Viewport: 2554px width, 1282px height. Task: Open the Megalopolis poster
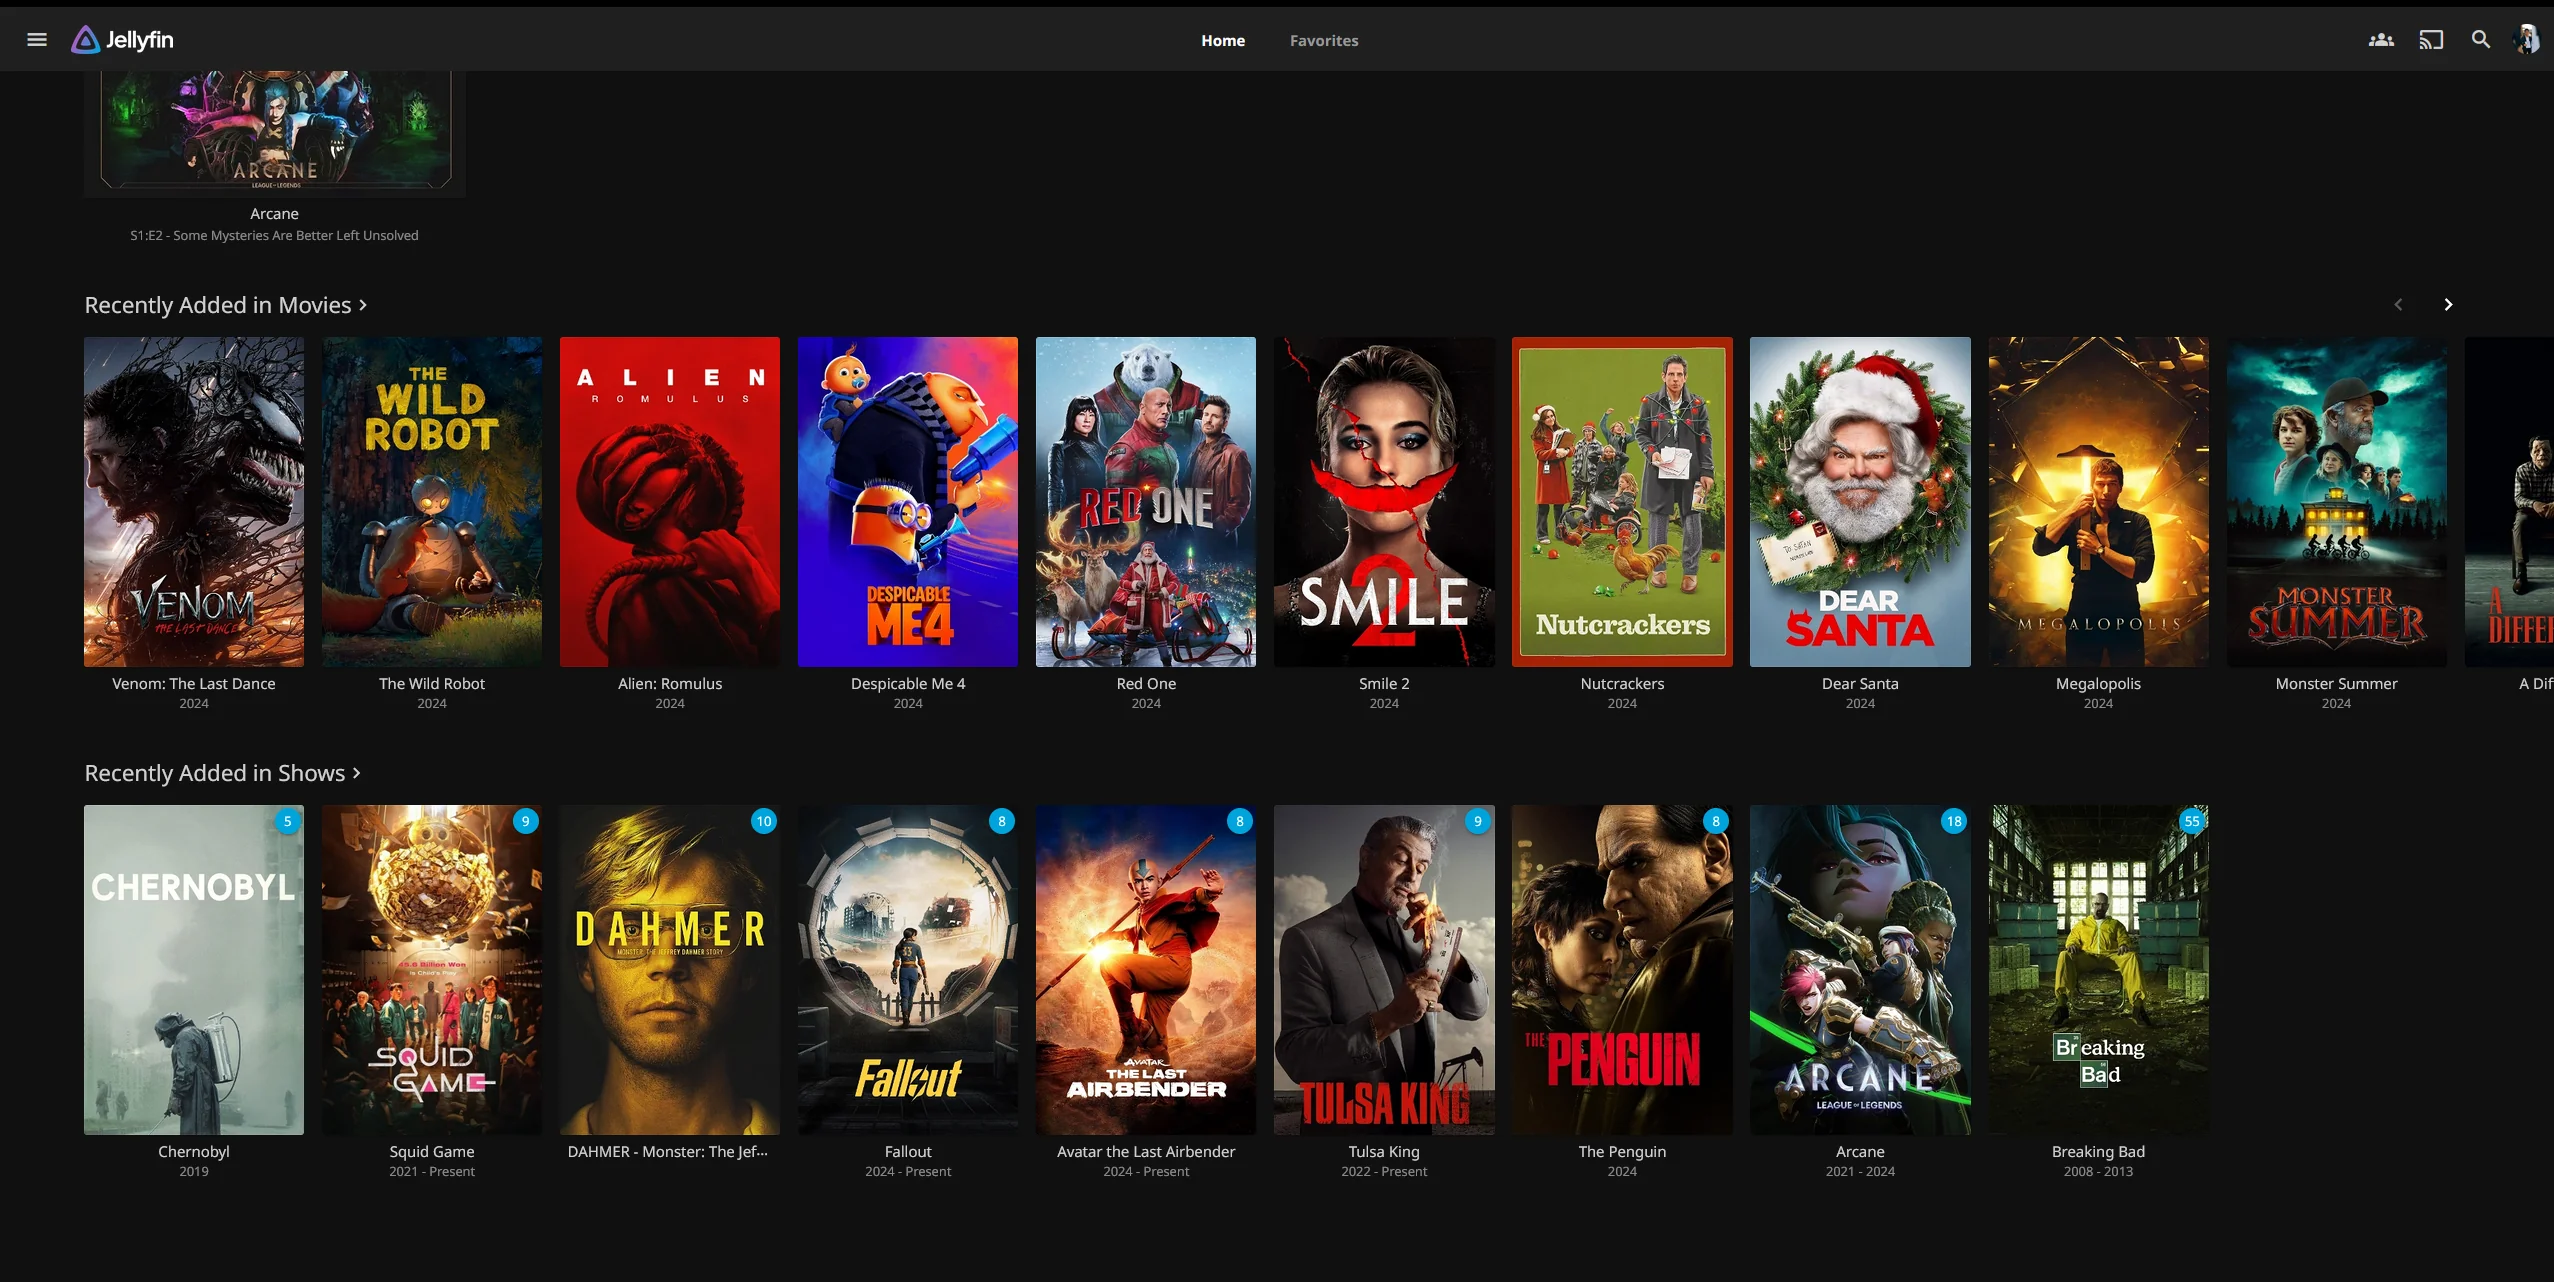(2098, 502)
